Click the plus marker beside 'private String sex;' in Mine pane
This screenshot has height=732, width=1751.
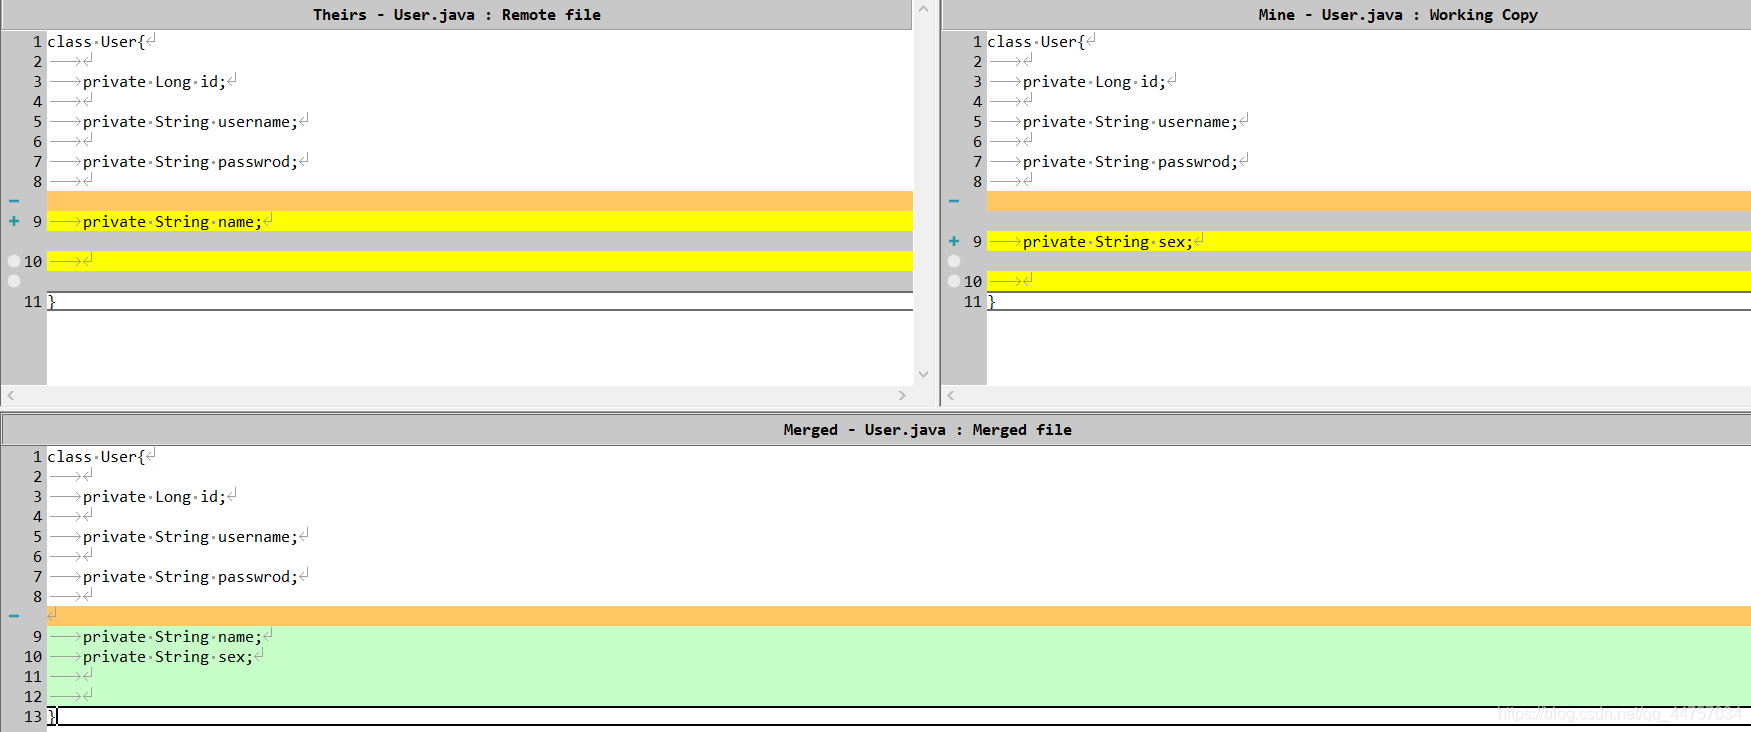[x=954, y=241]
